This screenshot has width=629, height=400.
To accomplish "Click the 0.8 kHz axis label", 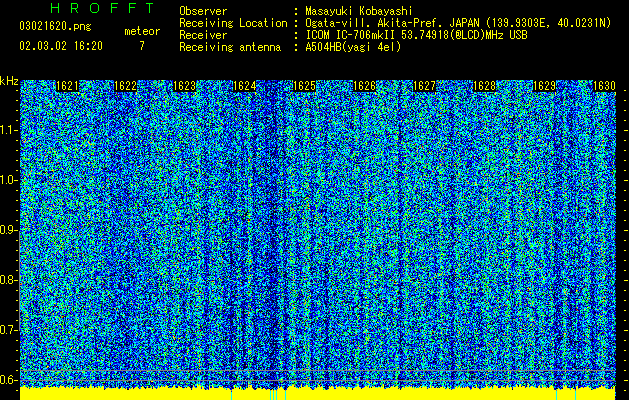I will (x=9, y=280).
